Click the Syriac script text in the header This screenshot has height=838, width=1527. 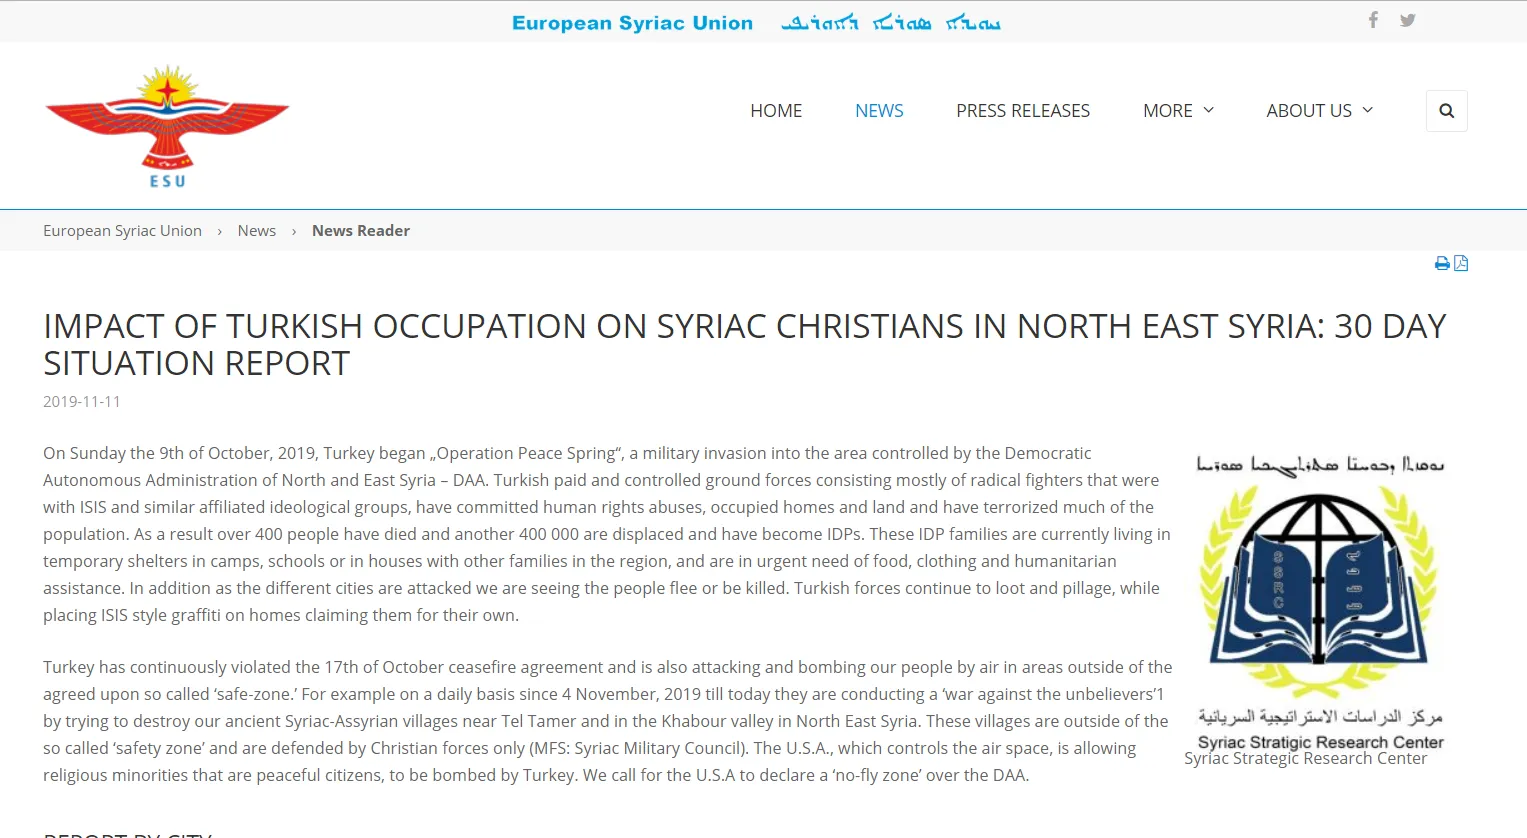coord(891,23)
